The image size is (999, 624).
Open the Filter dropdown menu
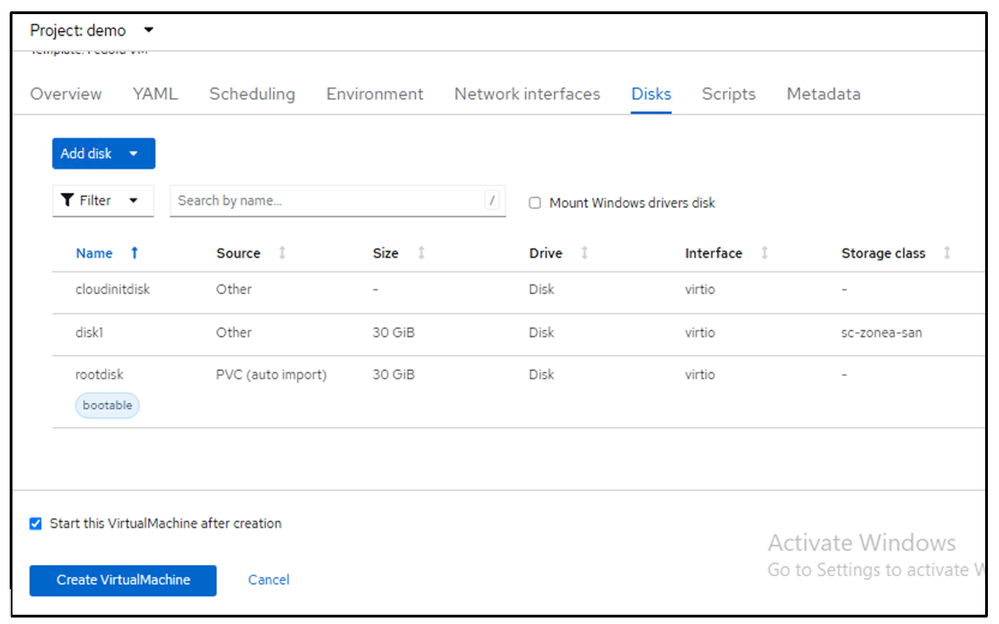click(x=103, y=200)
